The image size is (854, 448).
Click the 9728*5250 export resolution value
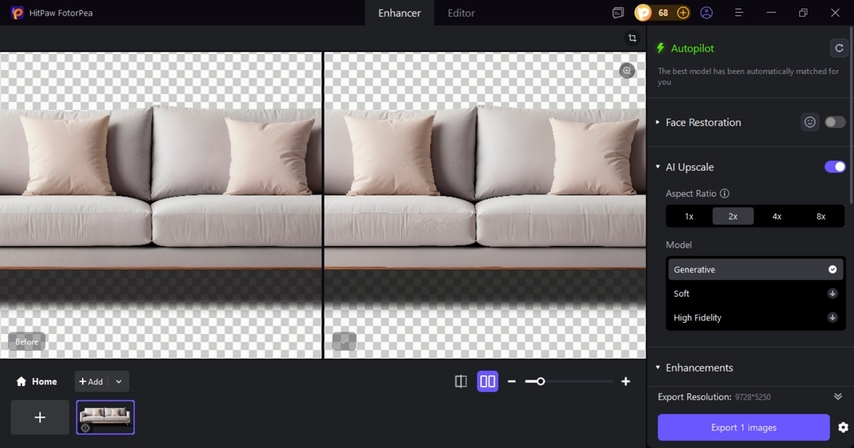pyautogui.click(x=753, y=397)
